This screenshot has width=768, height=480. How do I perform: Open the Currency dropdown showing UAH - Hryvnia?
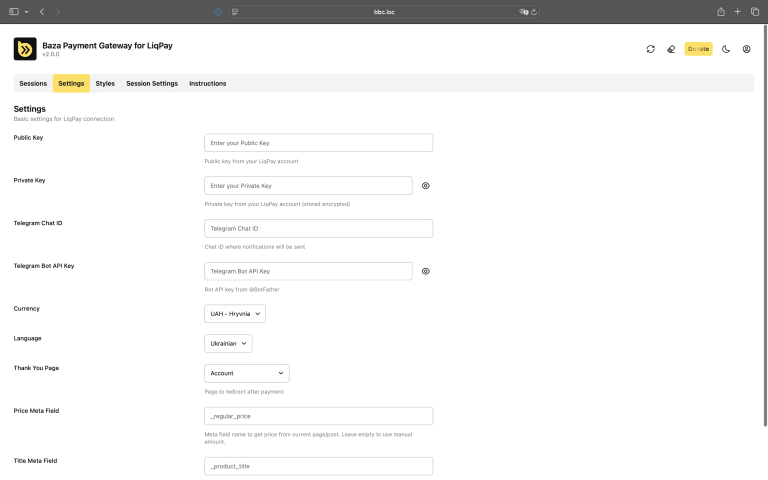[x=235, y=314]
